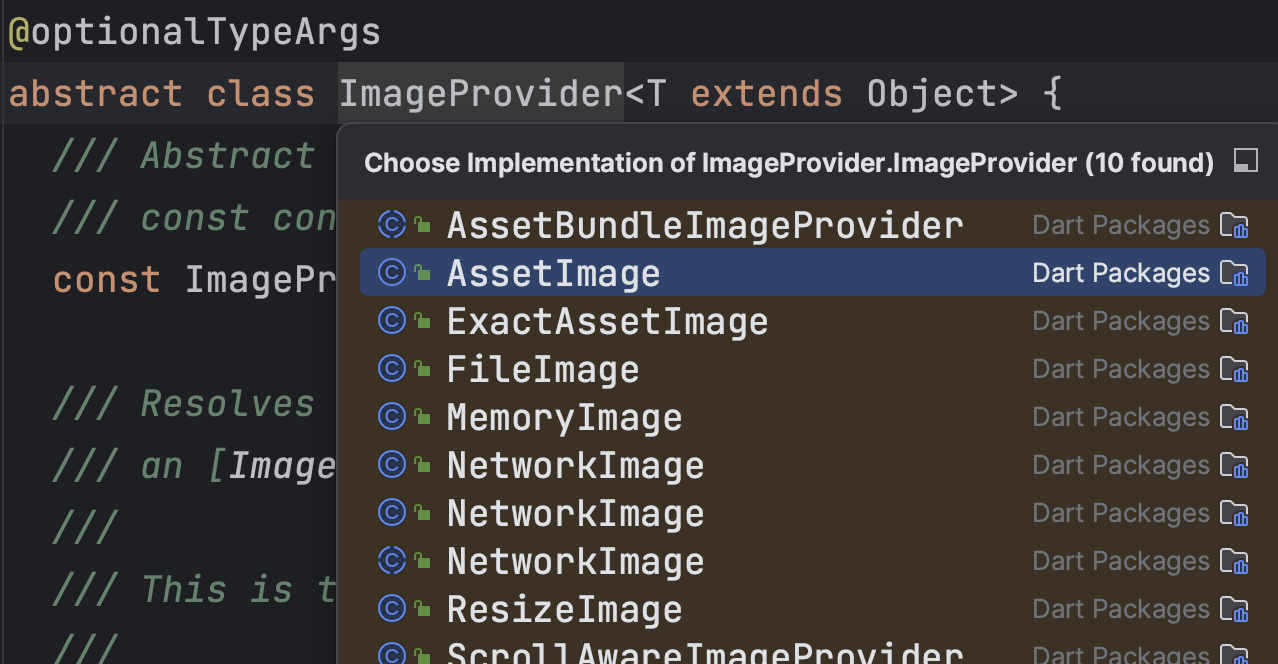This screenshot has width=1278, height=664.
Task: Click the library icon on the MemoryImage row
Action: tap(1235, 418)
